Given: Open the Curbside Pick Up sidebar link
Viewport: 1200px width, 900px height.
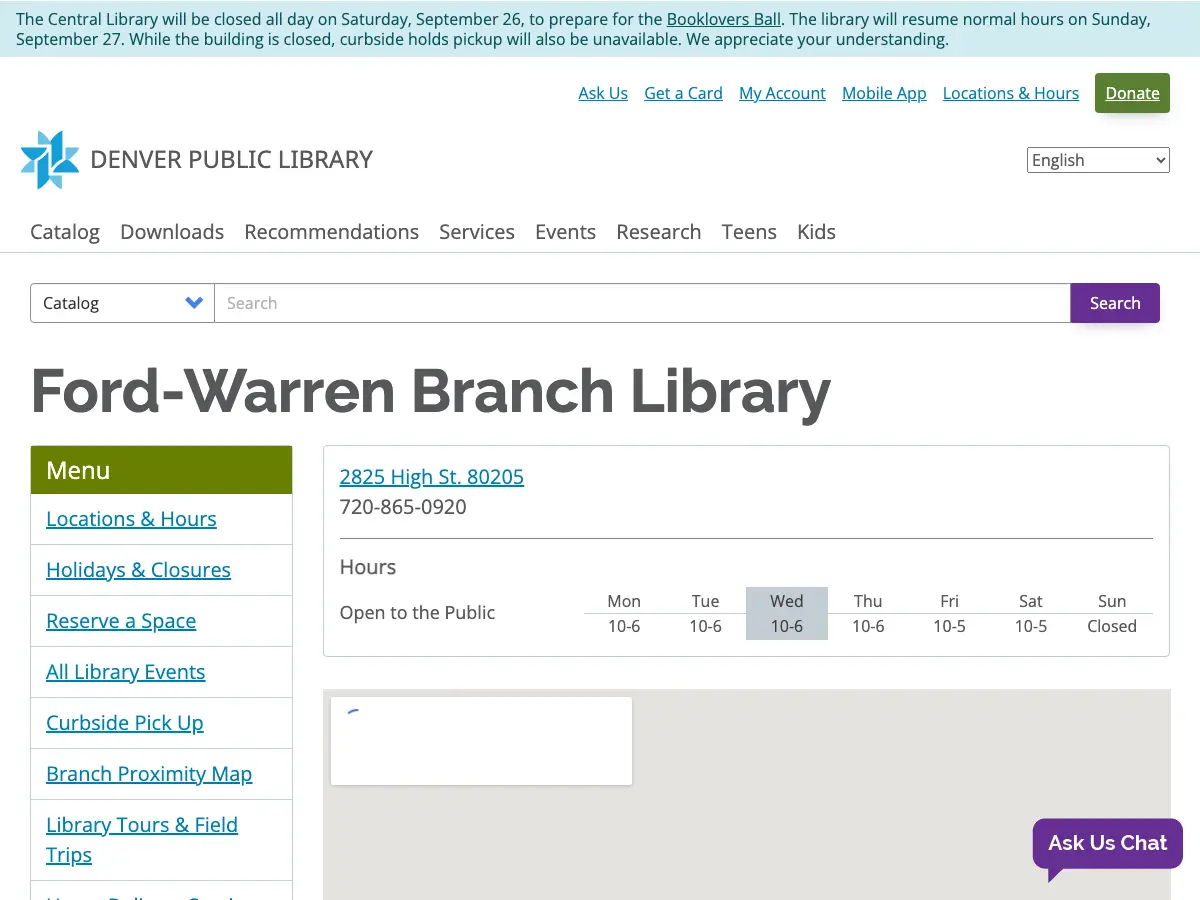Looking at the screenshot, I should tap(125, 723).
